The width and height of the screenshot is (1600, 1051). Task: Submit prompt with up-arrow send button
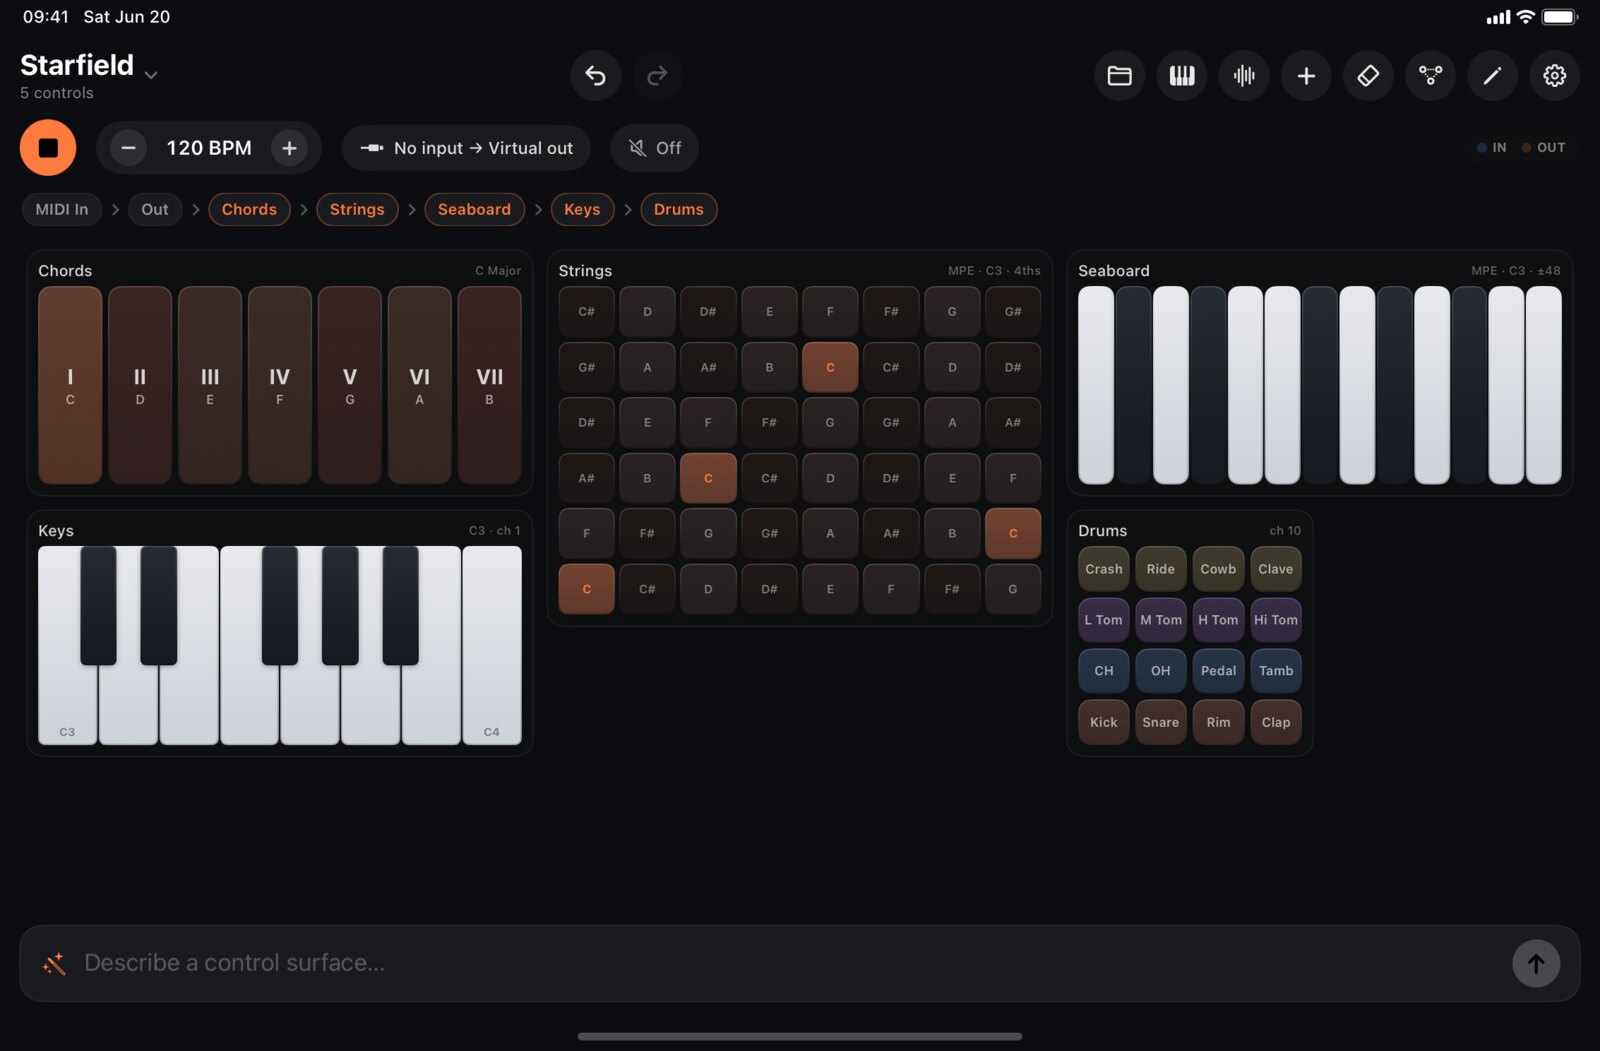point(1536,963)
